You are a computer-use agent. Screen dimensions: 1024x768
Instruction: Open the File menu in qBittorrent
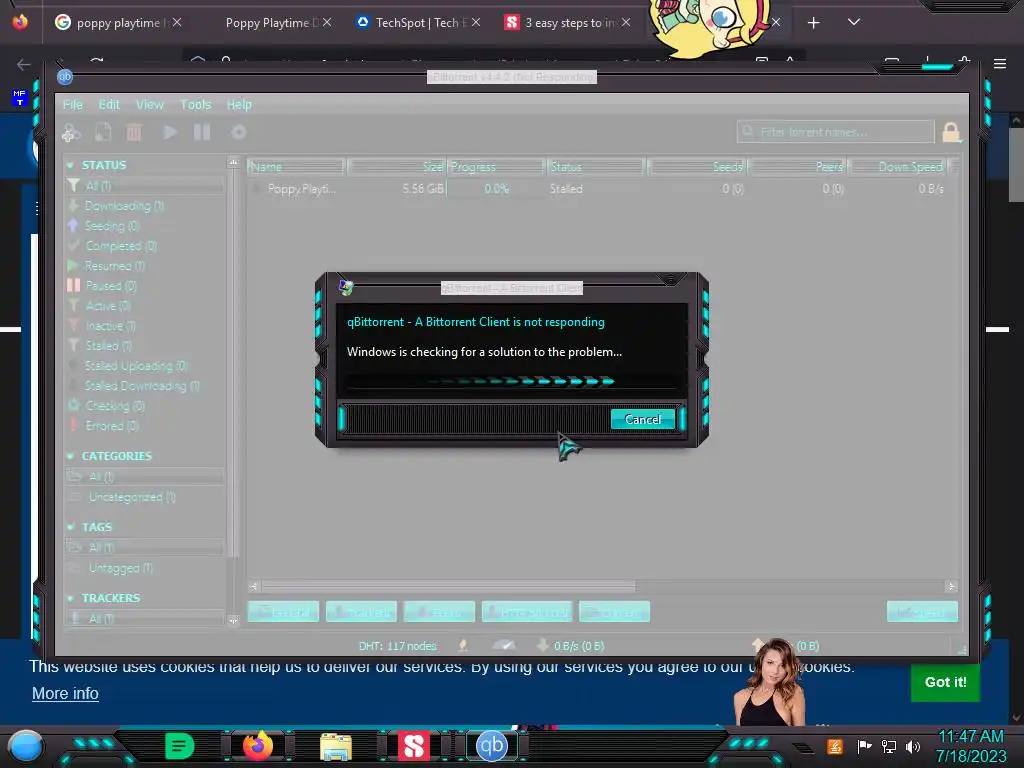point(72,104)
